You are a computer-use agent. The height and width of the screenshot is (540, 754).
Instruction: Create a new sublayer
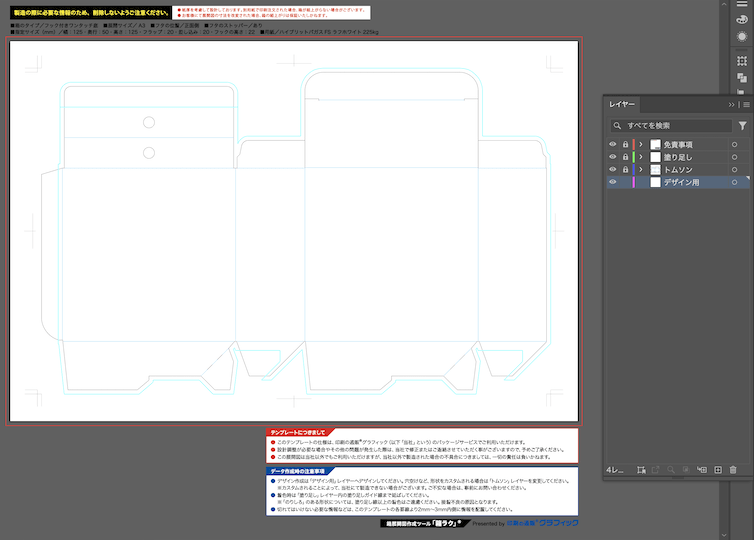(x=701, y=469)
